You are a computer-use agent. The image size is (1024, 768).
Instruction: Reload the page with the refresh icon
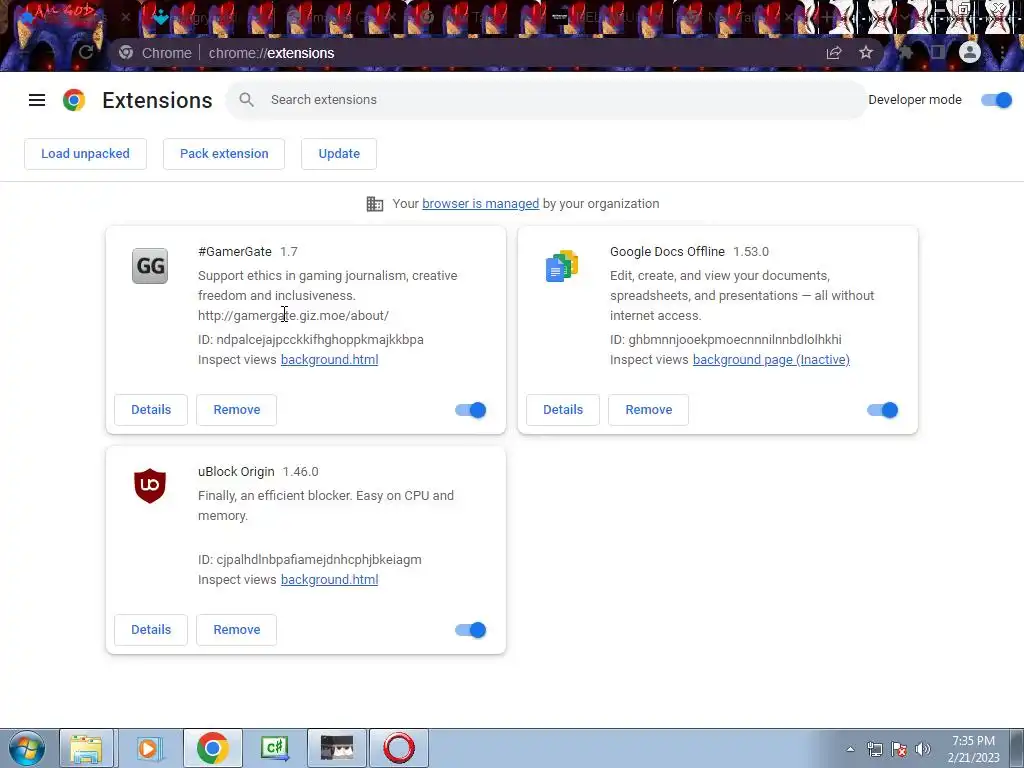tap(86, 53)
